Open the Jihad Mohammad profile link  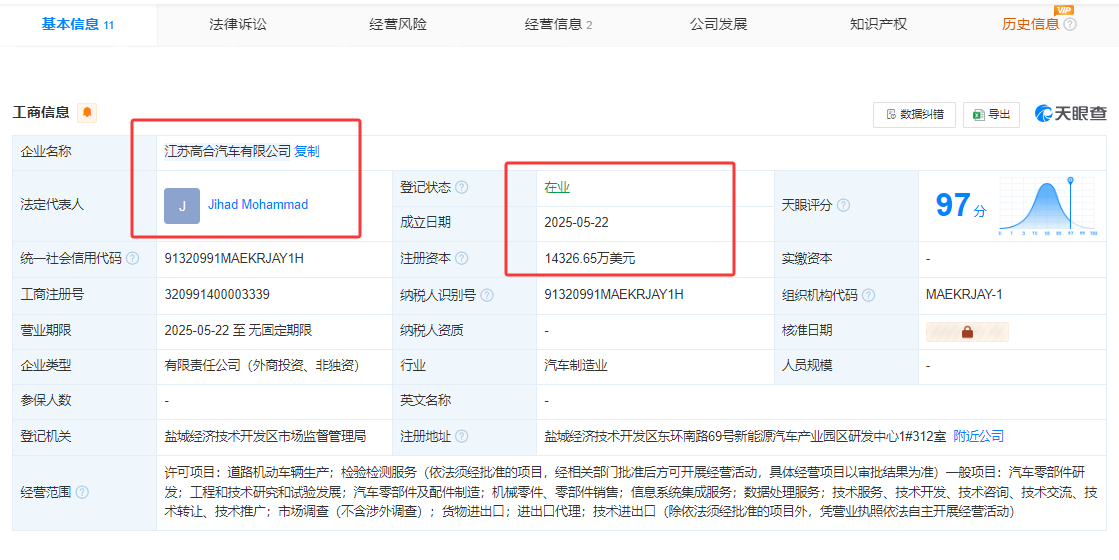click(258, 205)
